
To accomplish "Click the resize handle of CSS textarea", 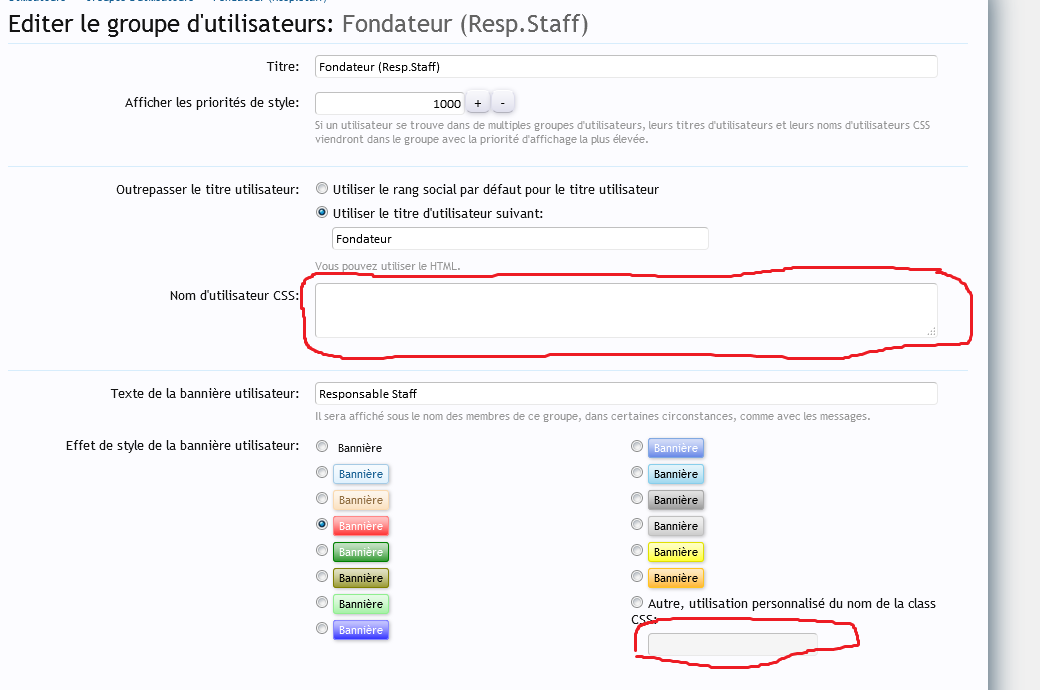I will tap(931, 331).
